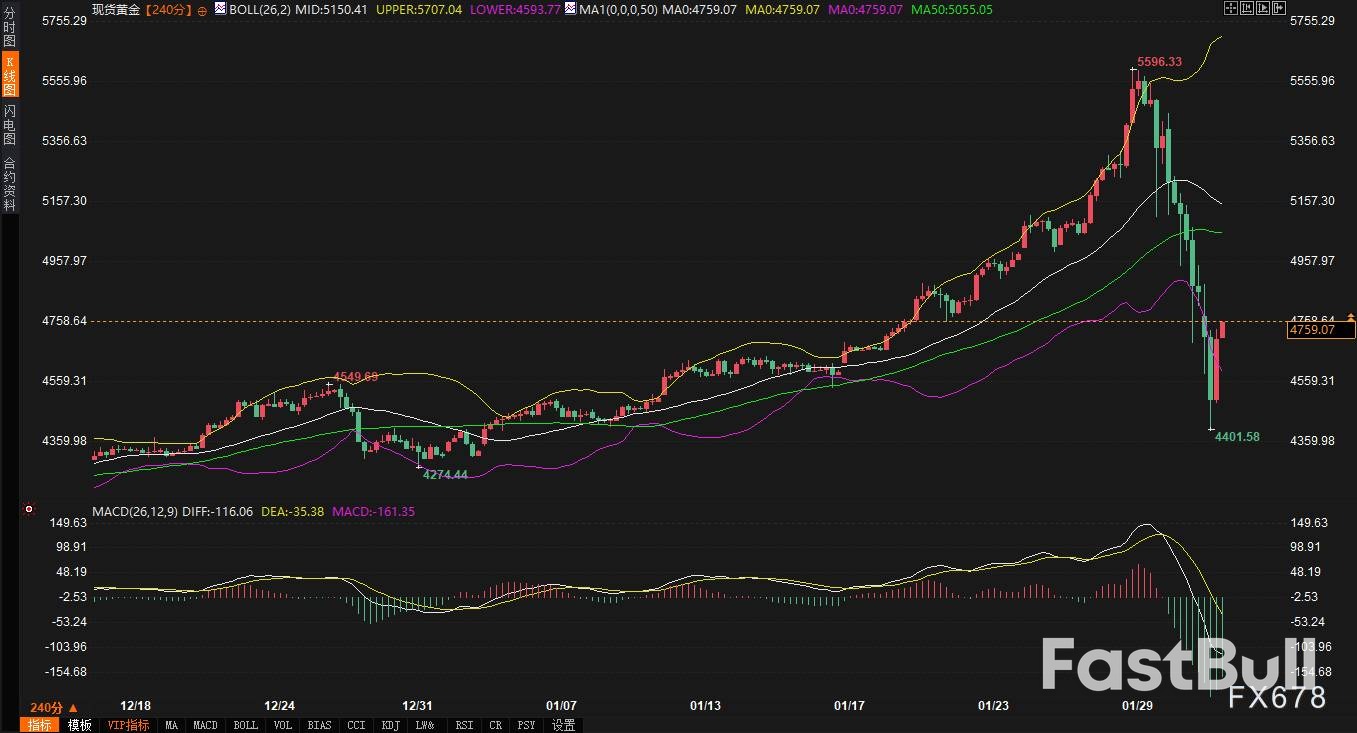This screenshot has width=1357, height=733.
Task: Enable the KDJ indicator
Action: click(x=391, y=725)
